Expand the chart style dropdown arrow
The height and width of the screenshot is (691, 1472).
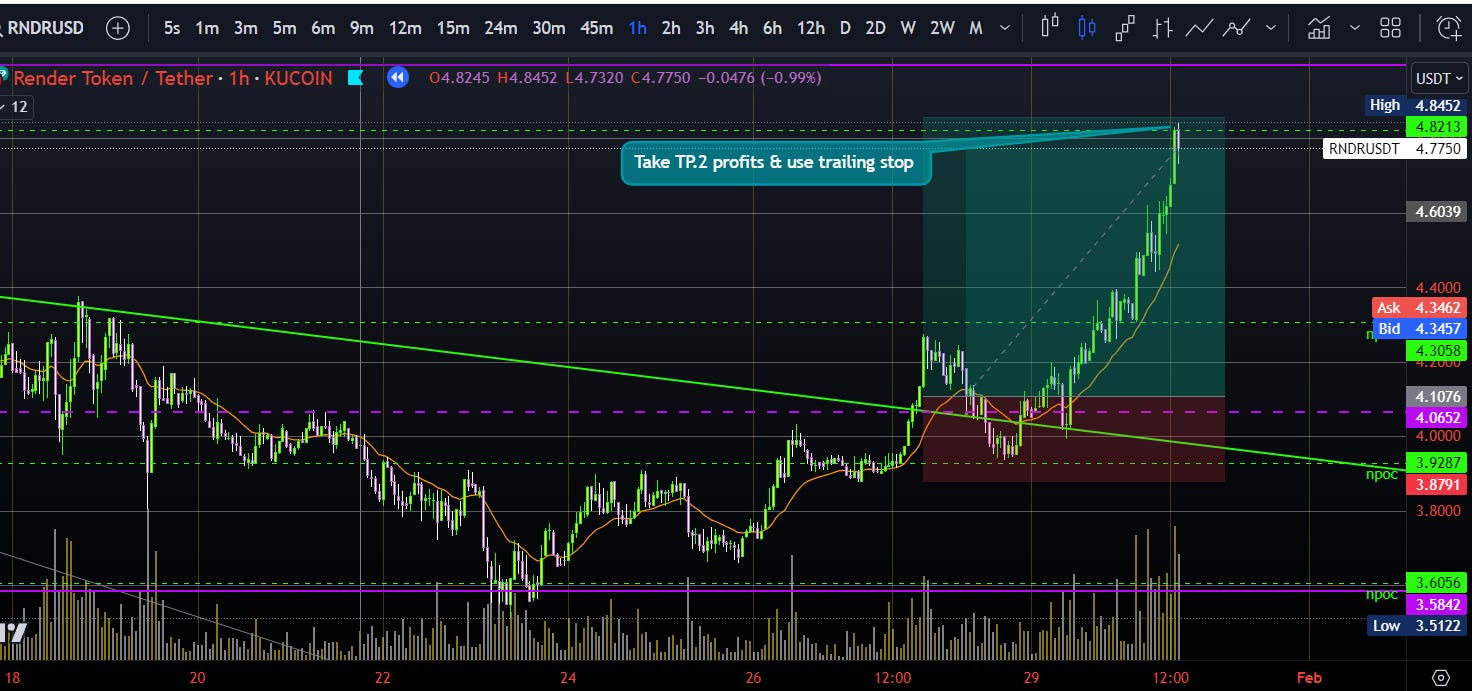1271,28
